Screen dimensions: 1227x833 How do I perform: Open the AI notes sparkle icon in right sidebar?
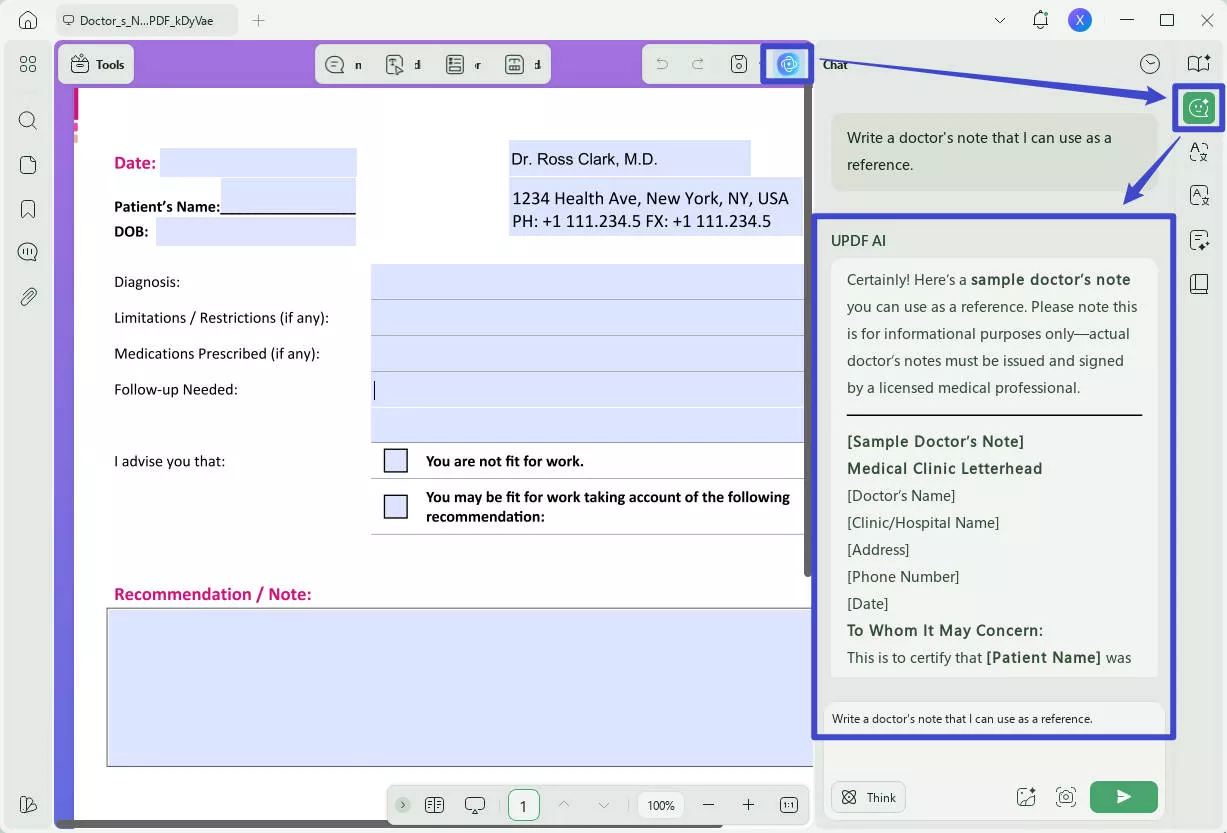[x=1199, y=240]
